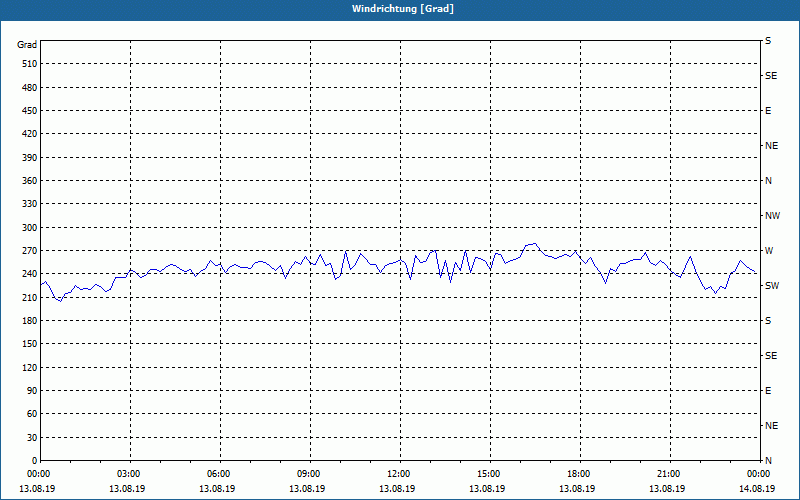Viewport: 800px width, 500px height.
Task: Select the 240 value on the left axis
Action: point(30,274)
